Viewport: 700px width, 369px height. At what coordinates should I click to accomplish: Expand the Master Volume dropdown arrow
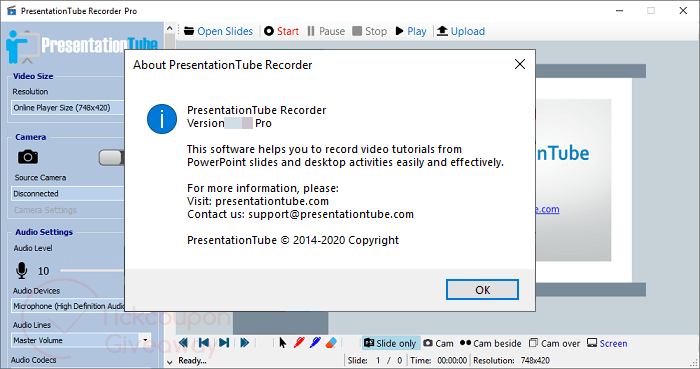[x=145, y=340]
